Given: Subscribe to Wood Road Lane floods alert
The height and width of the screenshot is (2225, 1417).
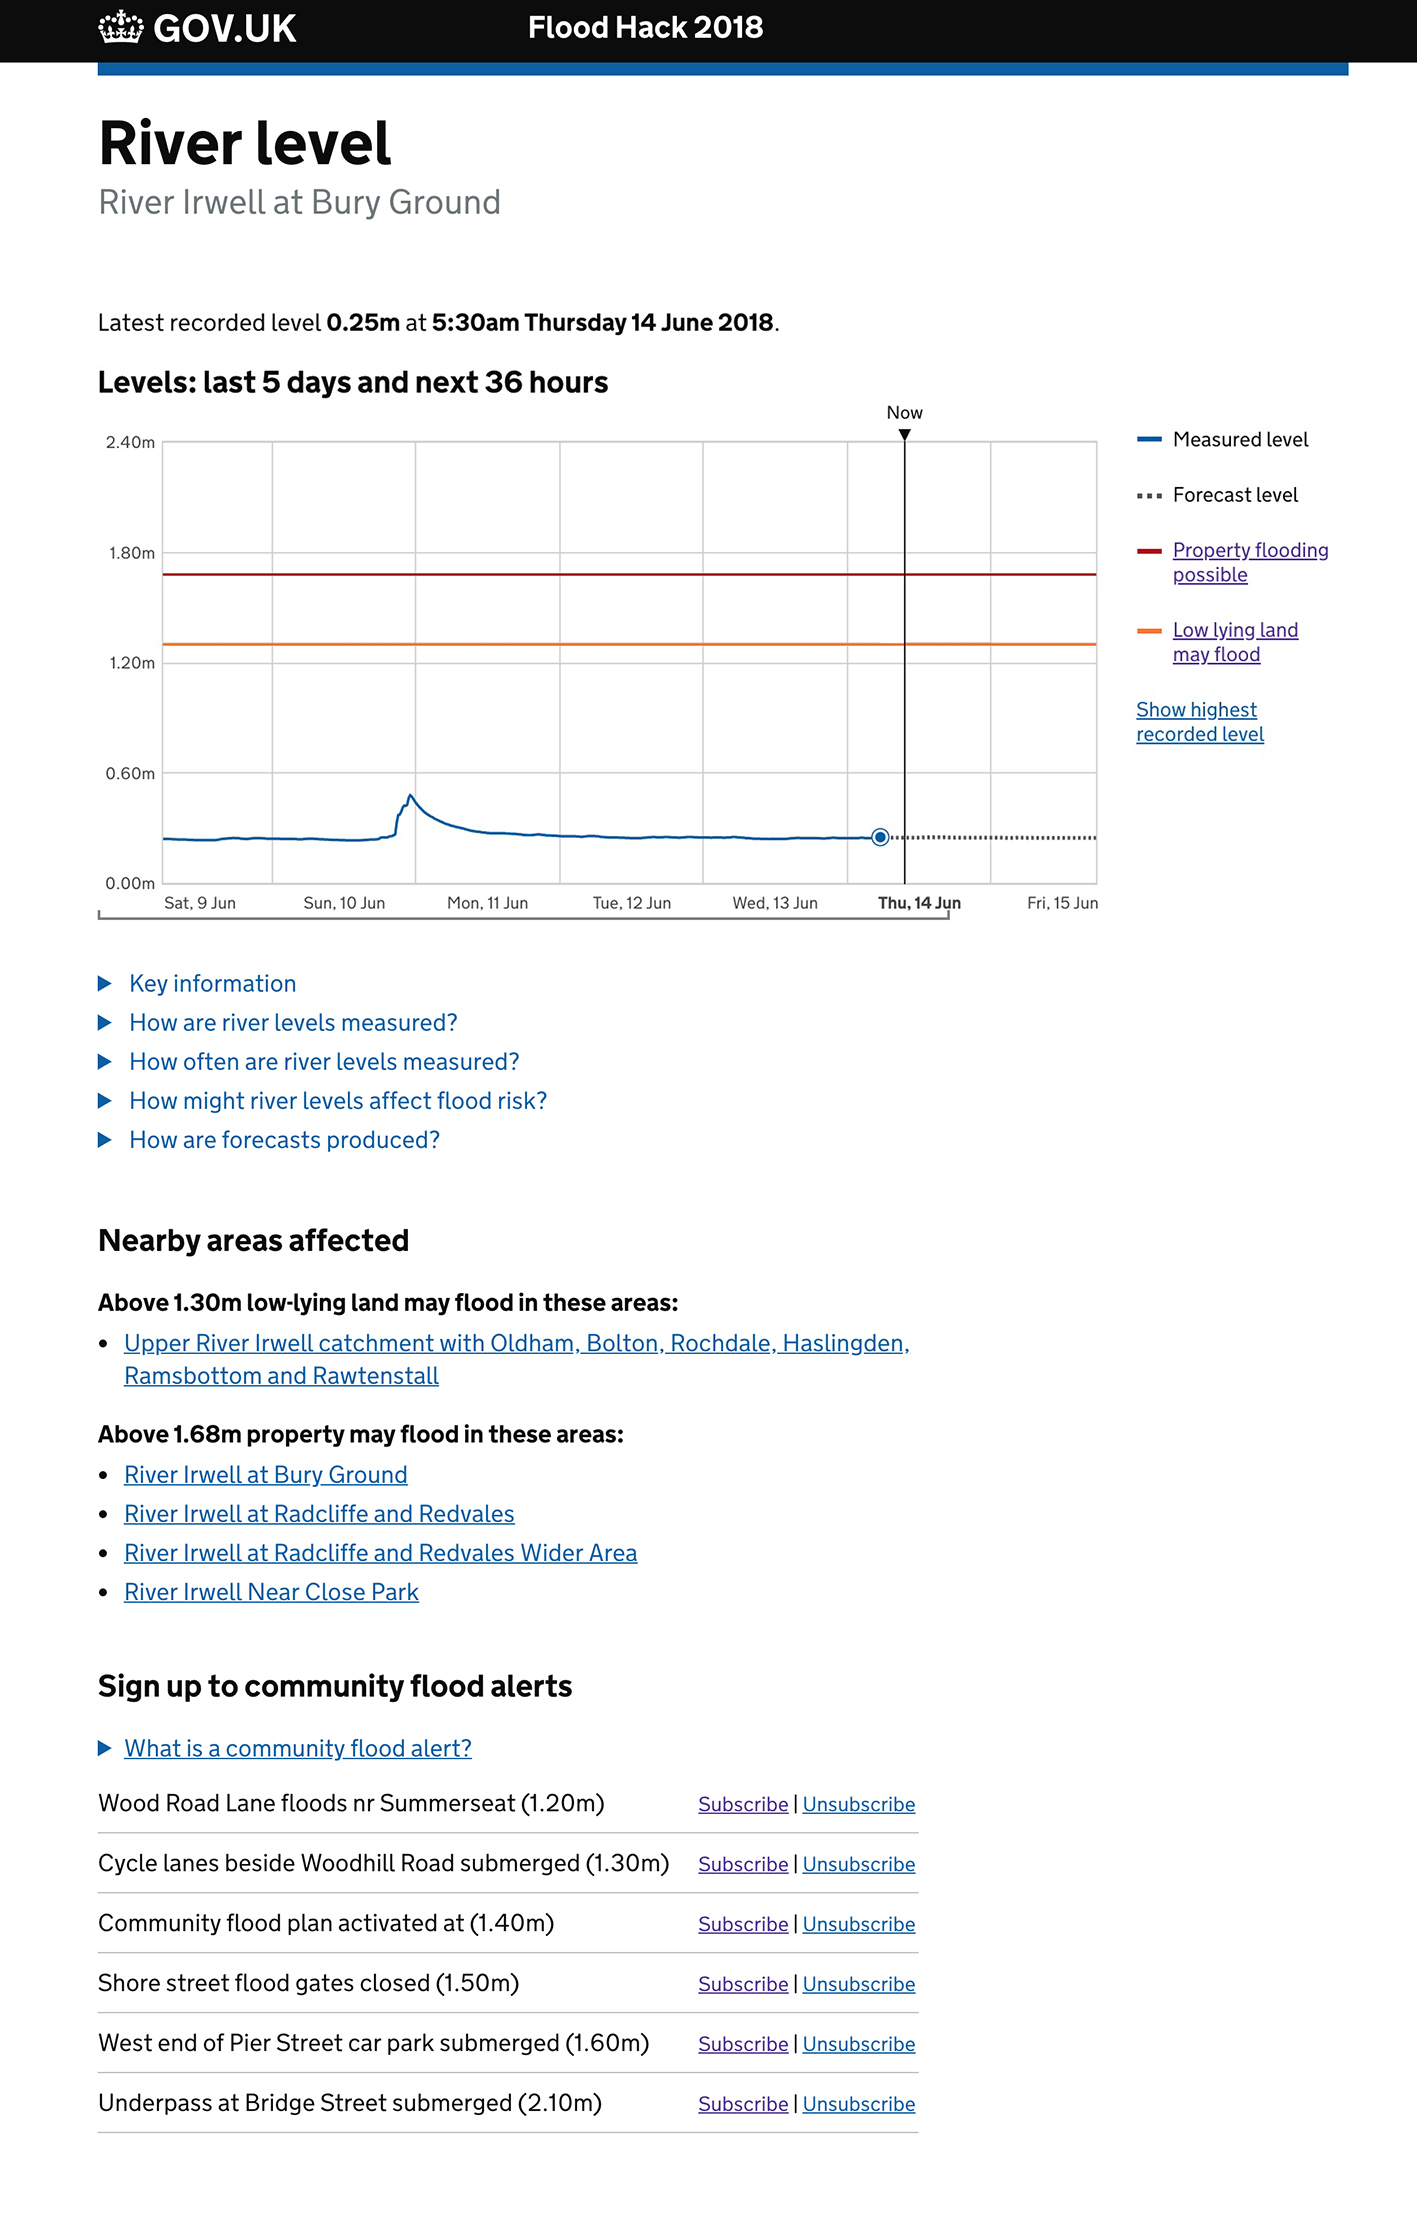Looking at the screenshot, I should pyautogui.click(x=742, y=1805).
